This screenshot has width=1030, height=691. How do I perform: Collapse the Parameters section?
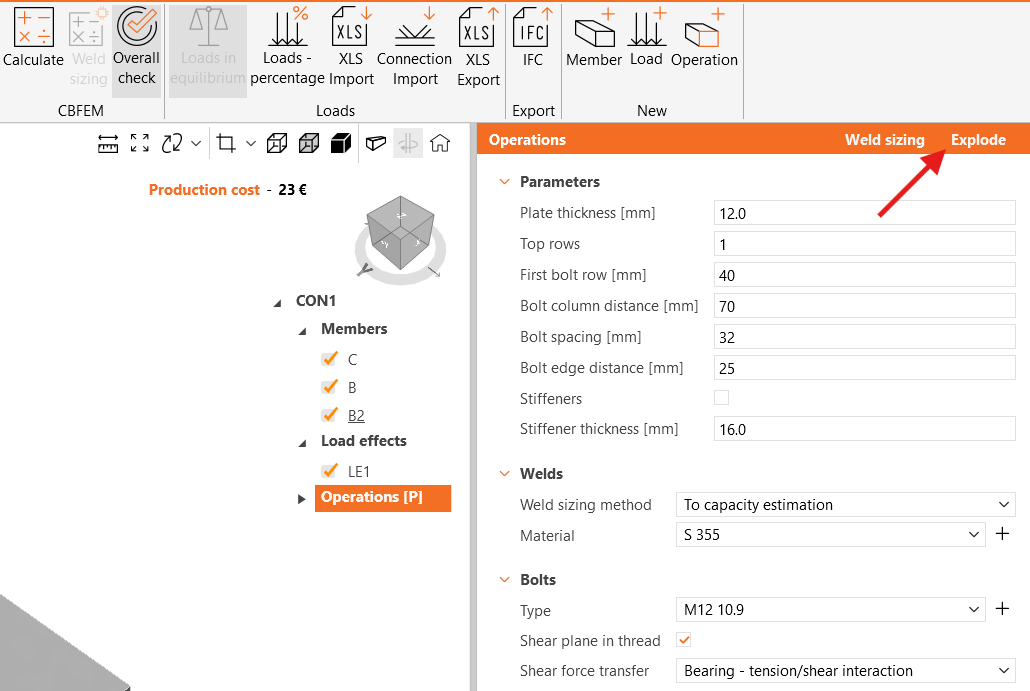[504, 182]
